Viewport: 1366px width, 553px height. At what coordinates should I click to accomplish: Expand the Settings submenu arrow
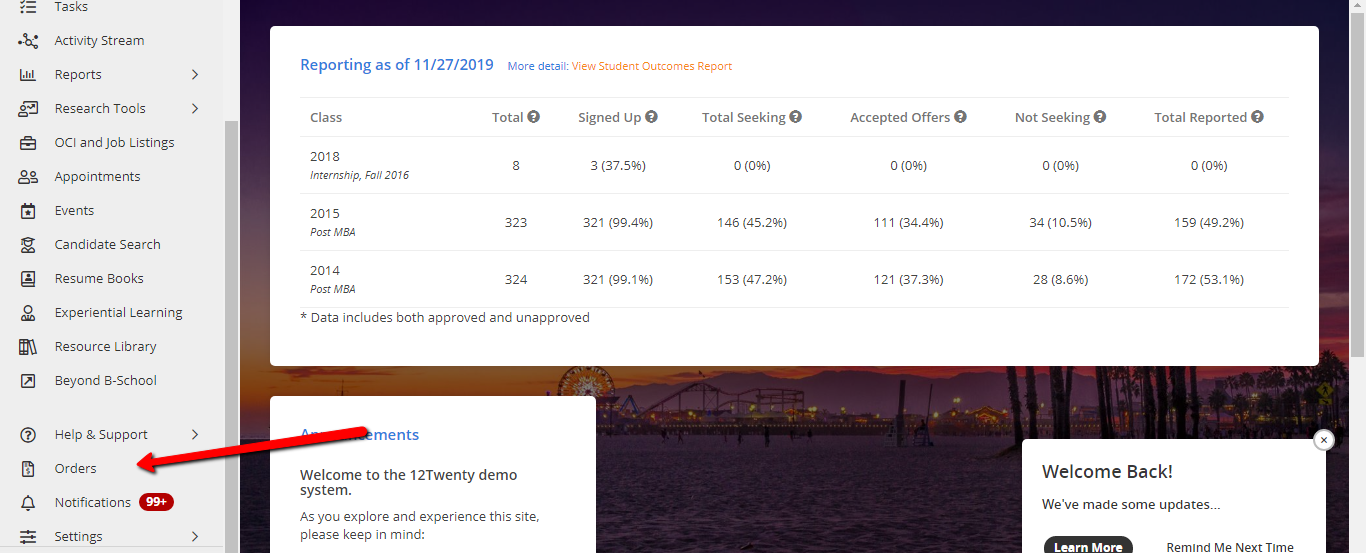pos(195,536)
